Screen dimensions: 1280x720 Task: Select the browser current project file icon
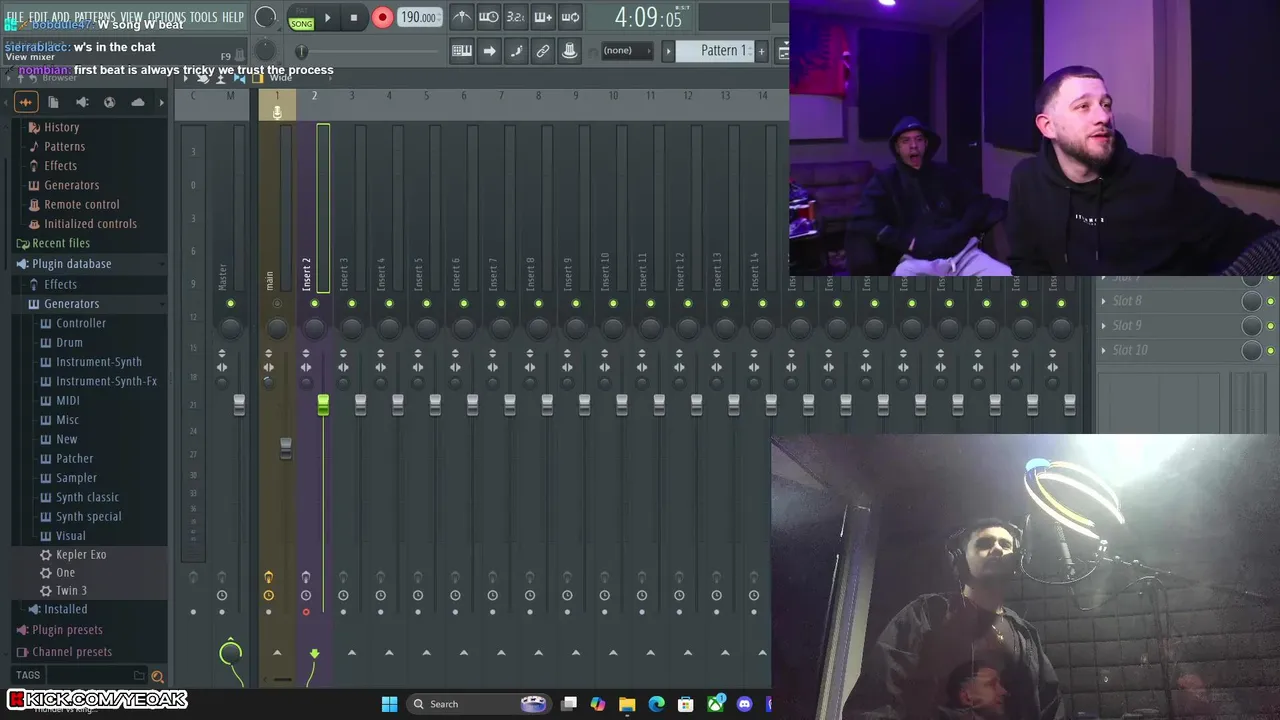pyautogui.click(x=53, y=102)
